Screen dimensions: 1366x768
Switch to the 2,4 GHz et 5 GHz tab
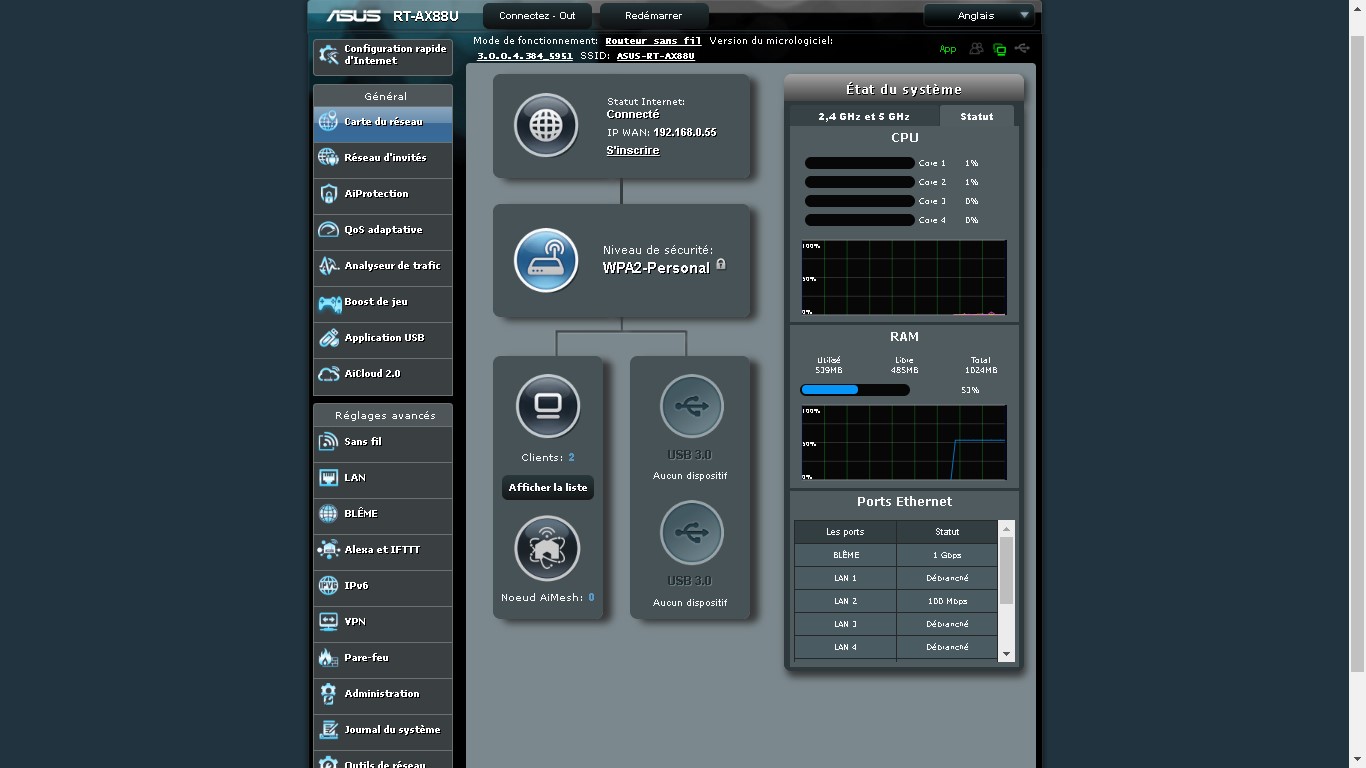coord(864,116)
